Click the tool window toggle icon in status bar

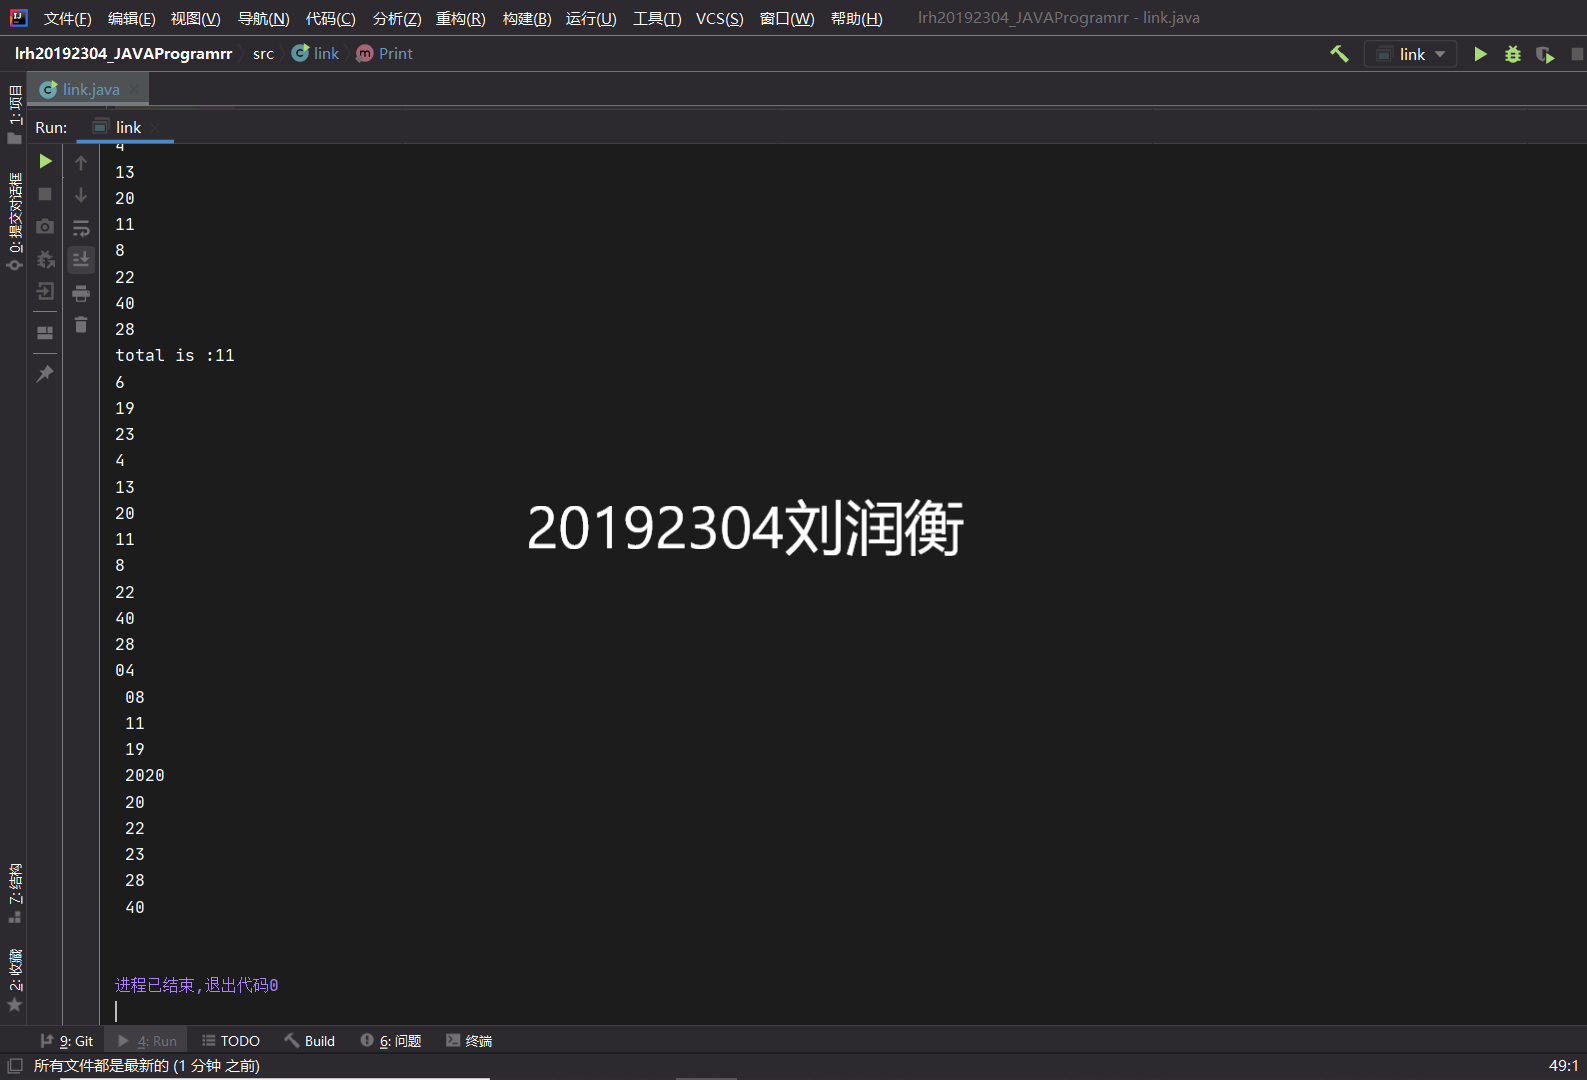[x=14, y=1066]
